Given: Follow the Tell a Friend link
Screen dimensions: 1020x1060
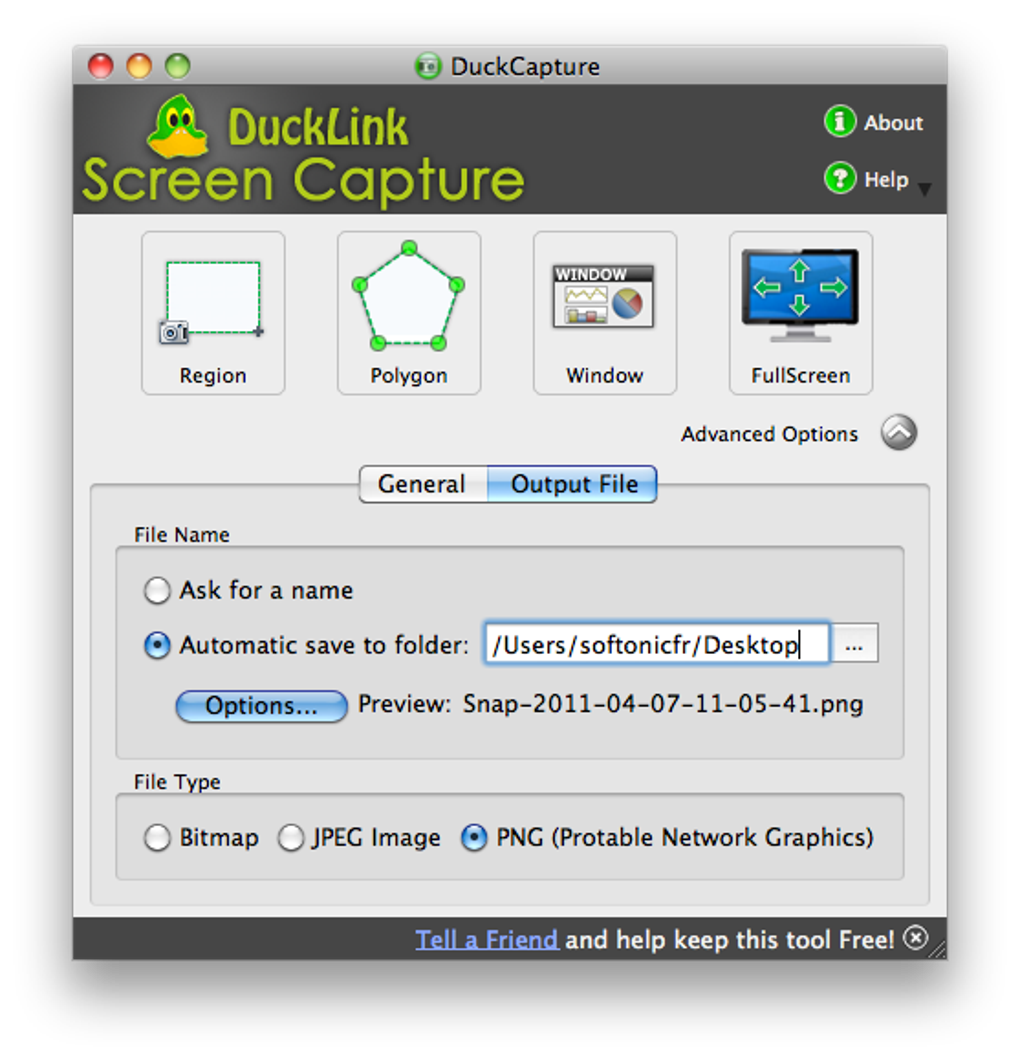Looking at the screenshot, I should [487, 940].
